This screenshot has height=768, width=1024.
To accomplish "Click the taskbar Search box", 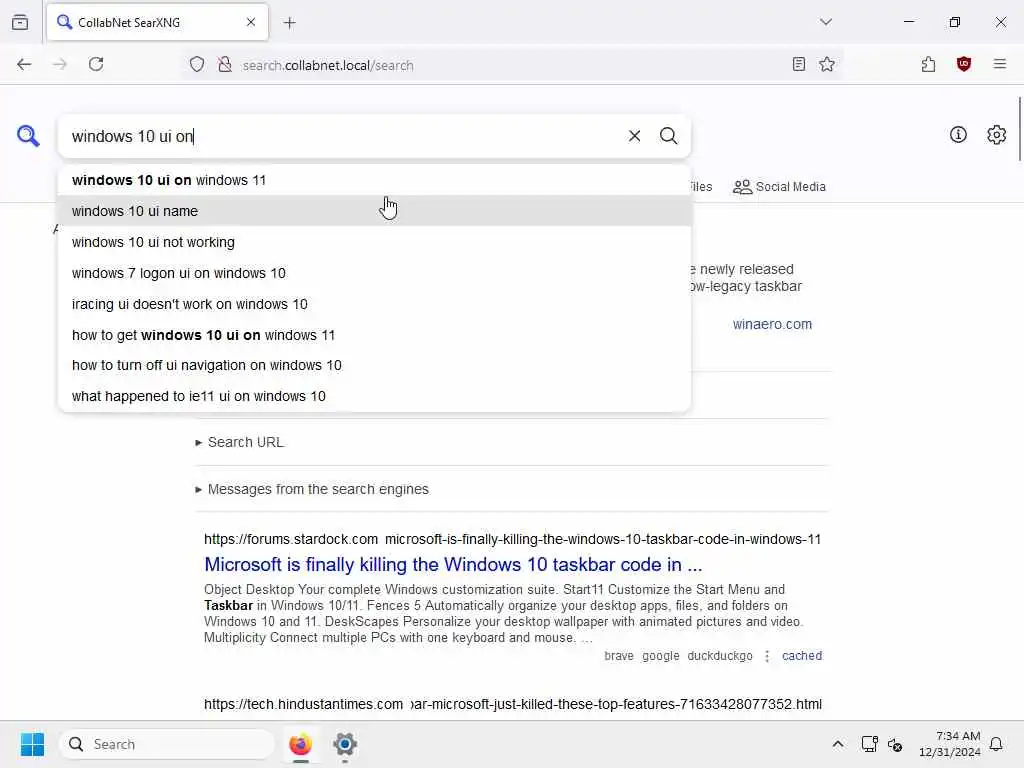I will pos(167,744).
